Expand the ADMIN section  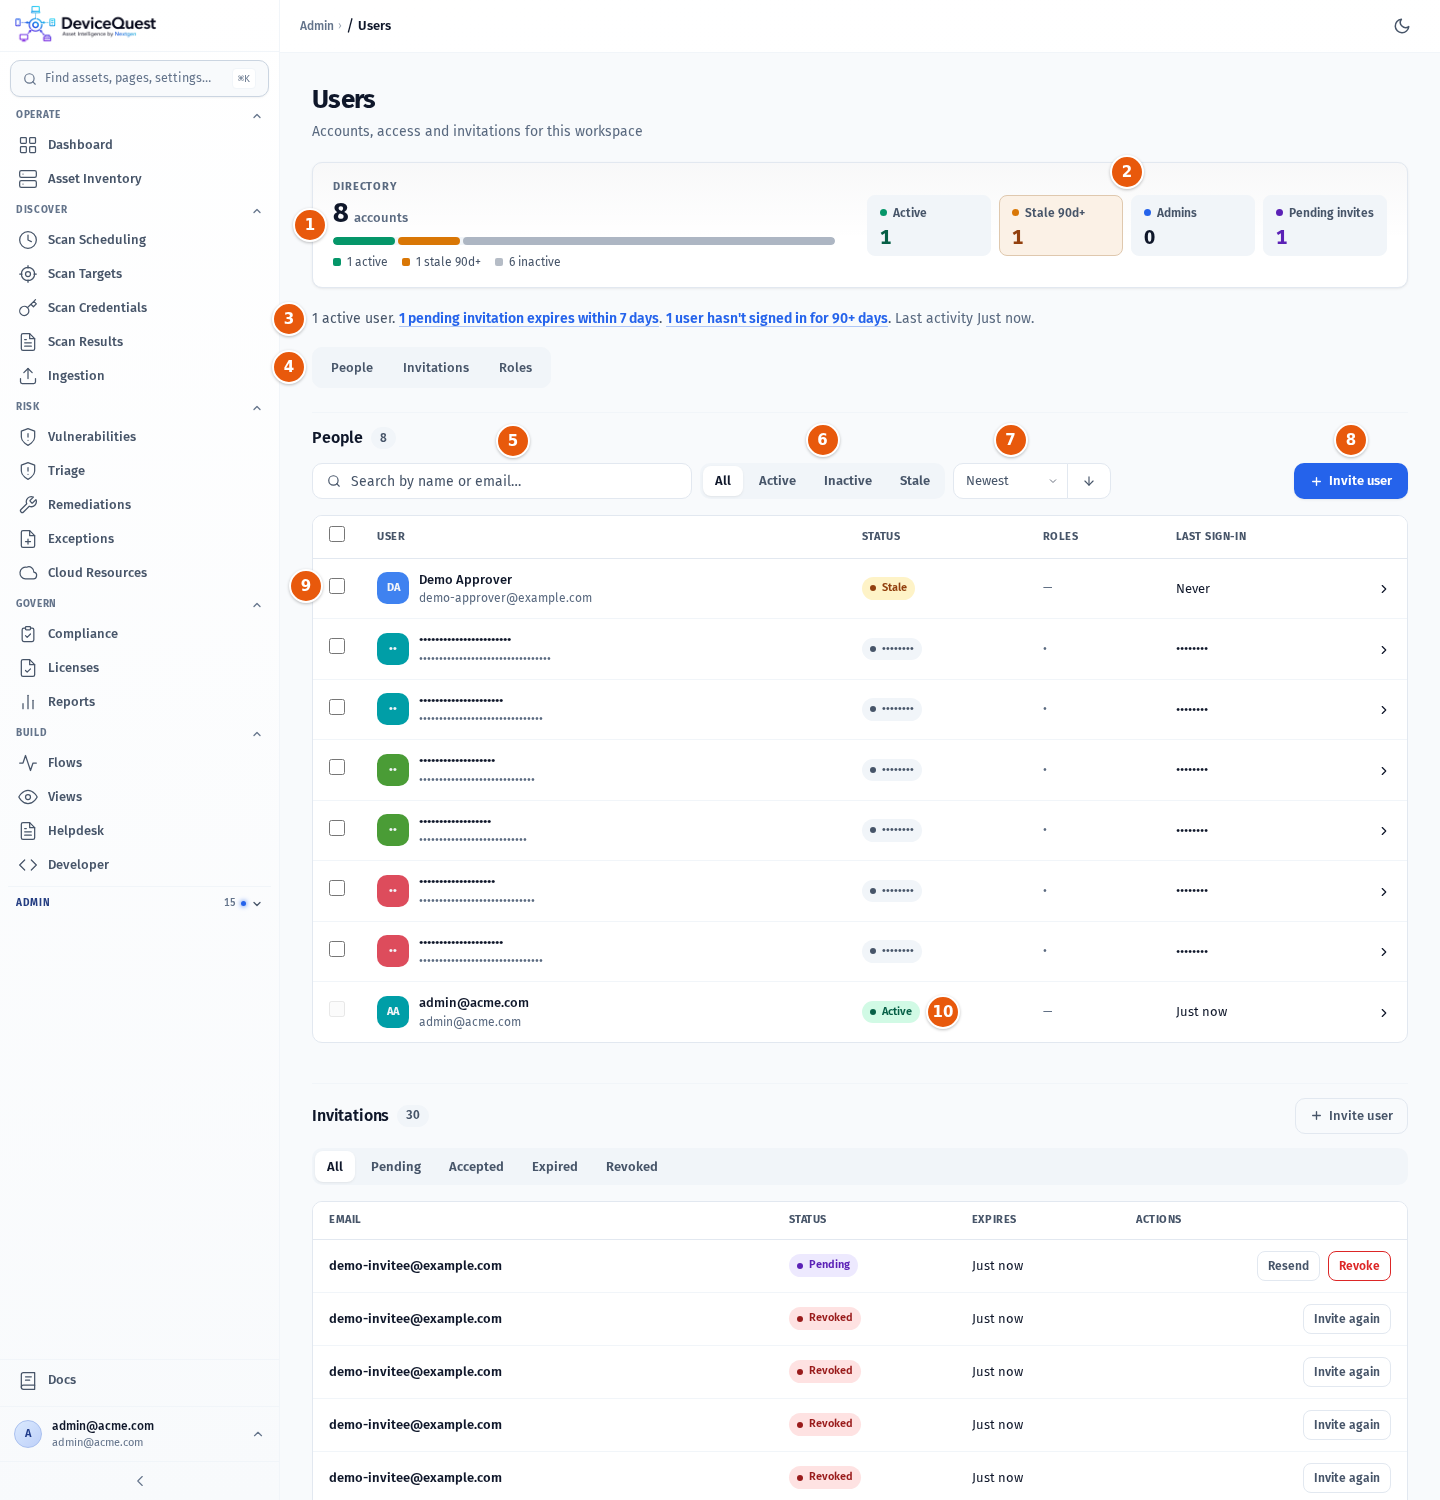257,904
